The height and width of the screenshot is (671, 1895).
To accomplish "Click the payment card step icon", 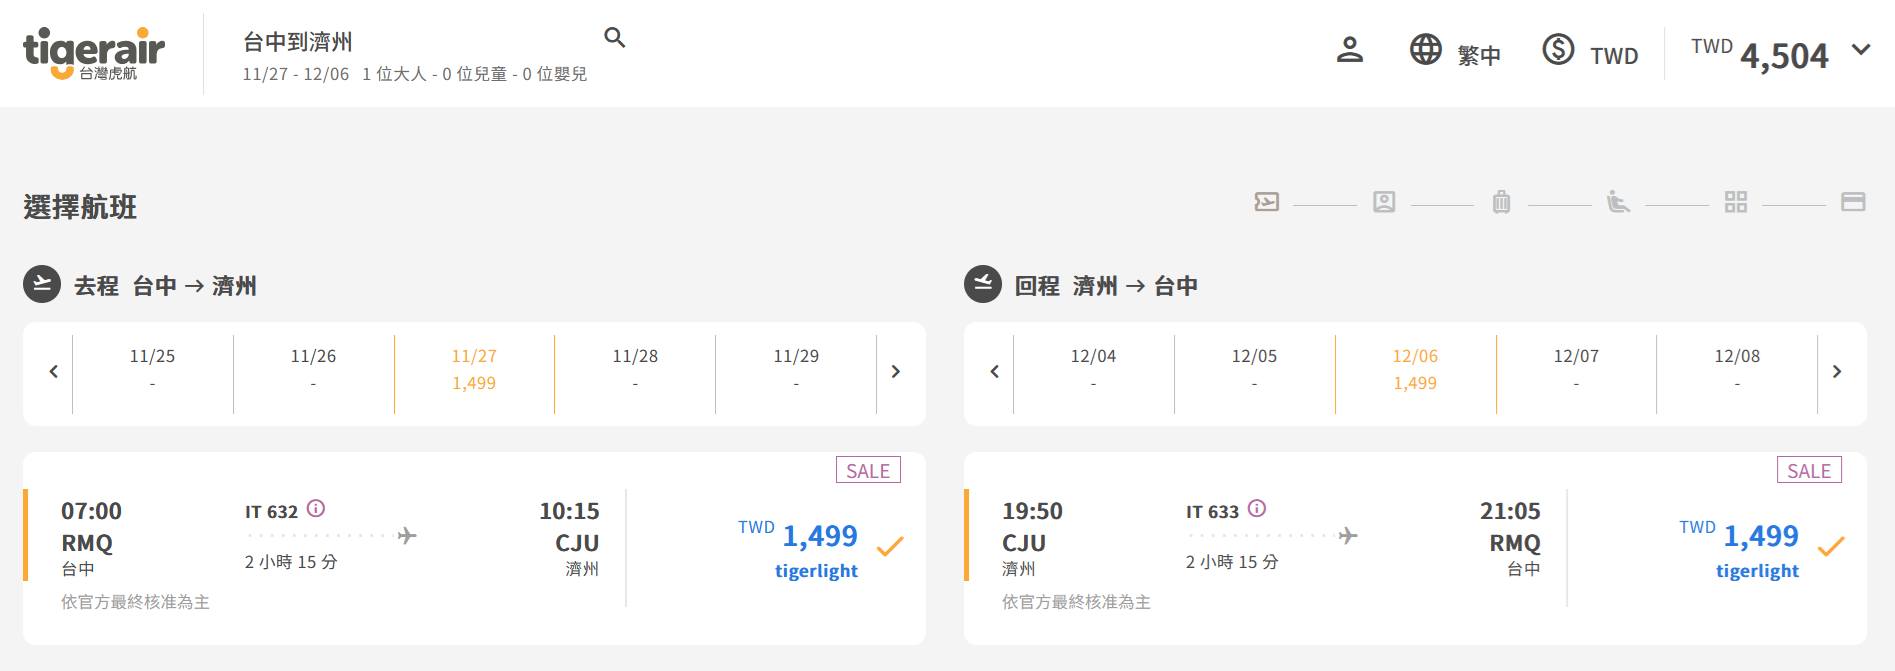I will click(1853, 202).
